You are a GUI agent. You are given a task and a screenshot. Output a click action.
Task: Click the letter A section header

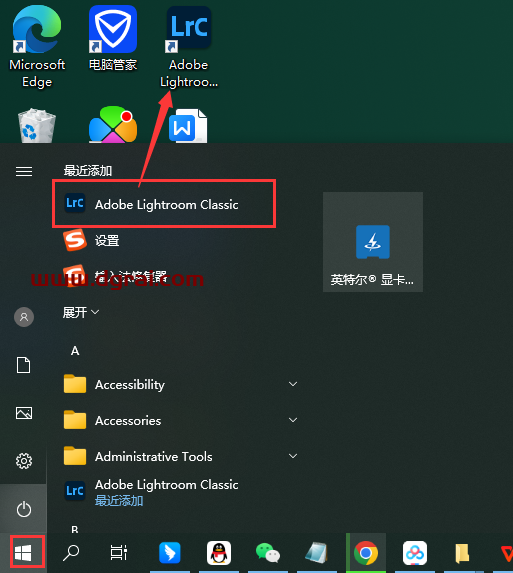coord(75,351)
